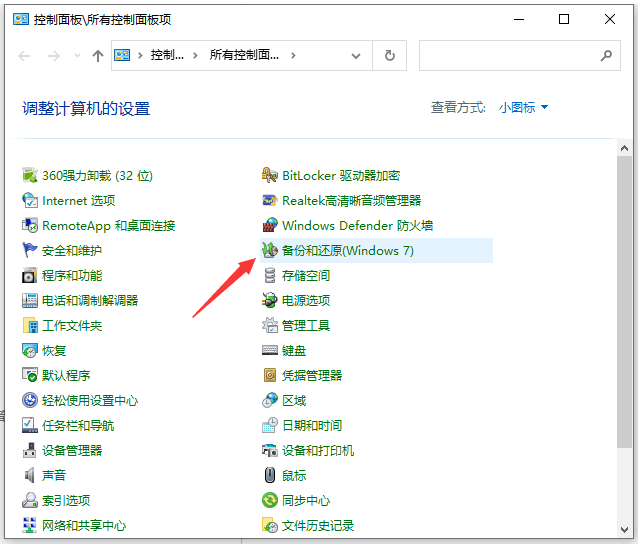Open the 任务栏和导航 icon
Viewport: 638px width, 544px height.
[x=30, y=425]
